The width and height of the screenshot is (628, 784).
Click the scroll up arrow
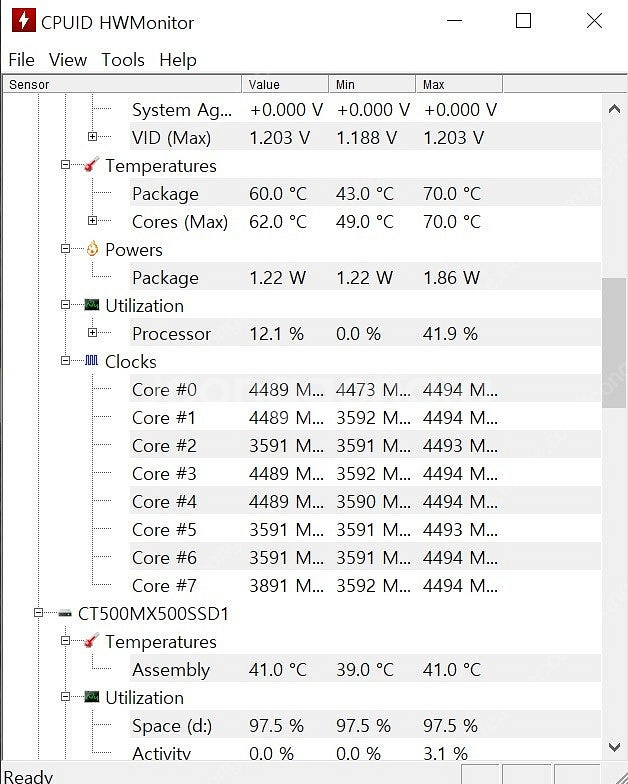(x=614, y=109)
